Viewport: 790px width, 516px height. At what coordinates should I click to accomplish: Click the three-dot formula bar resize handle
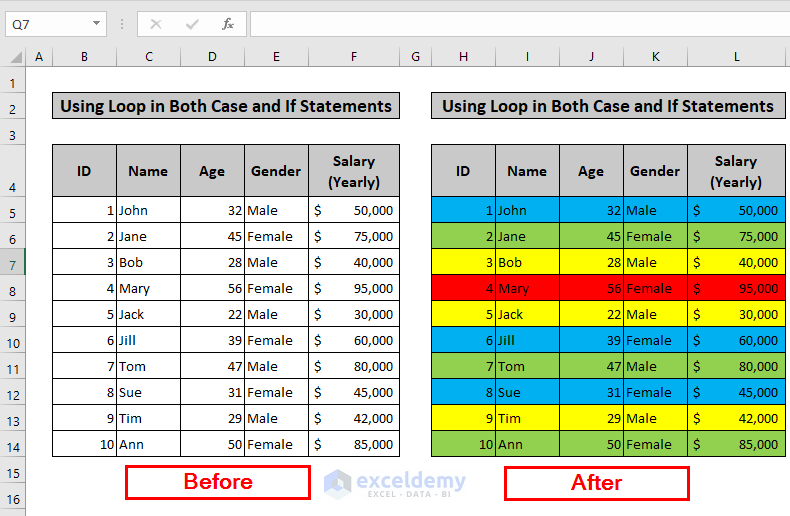pos(122,24)
